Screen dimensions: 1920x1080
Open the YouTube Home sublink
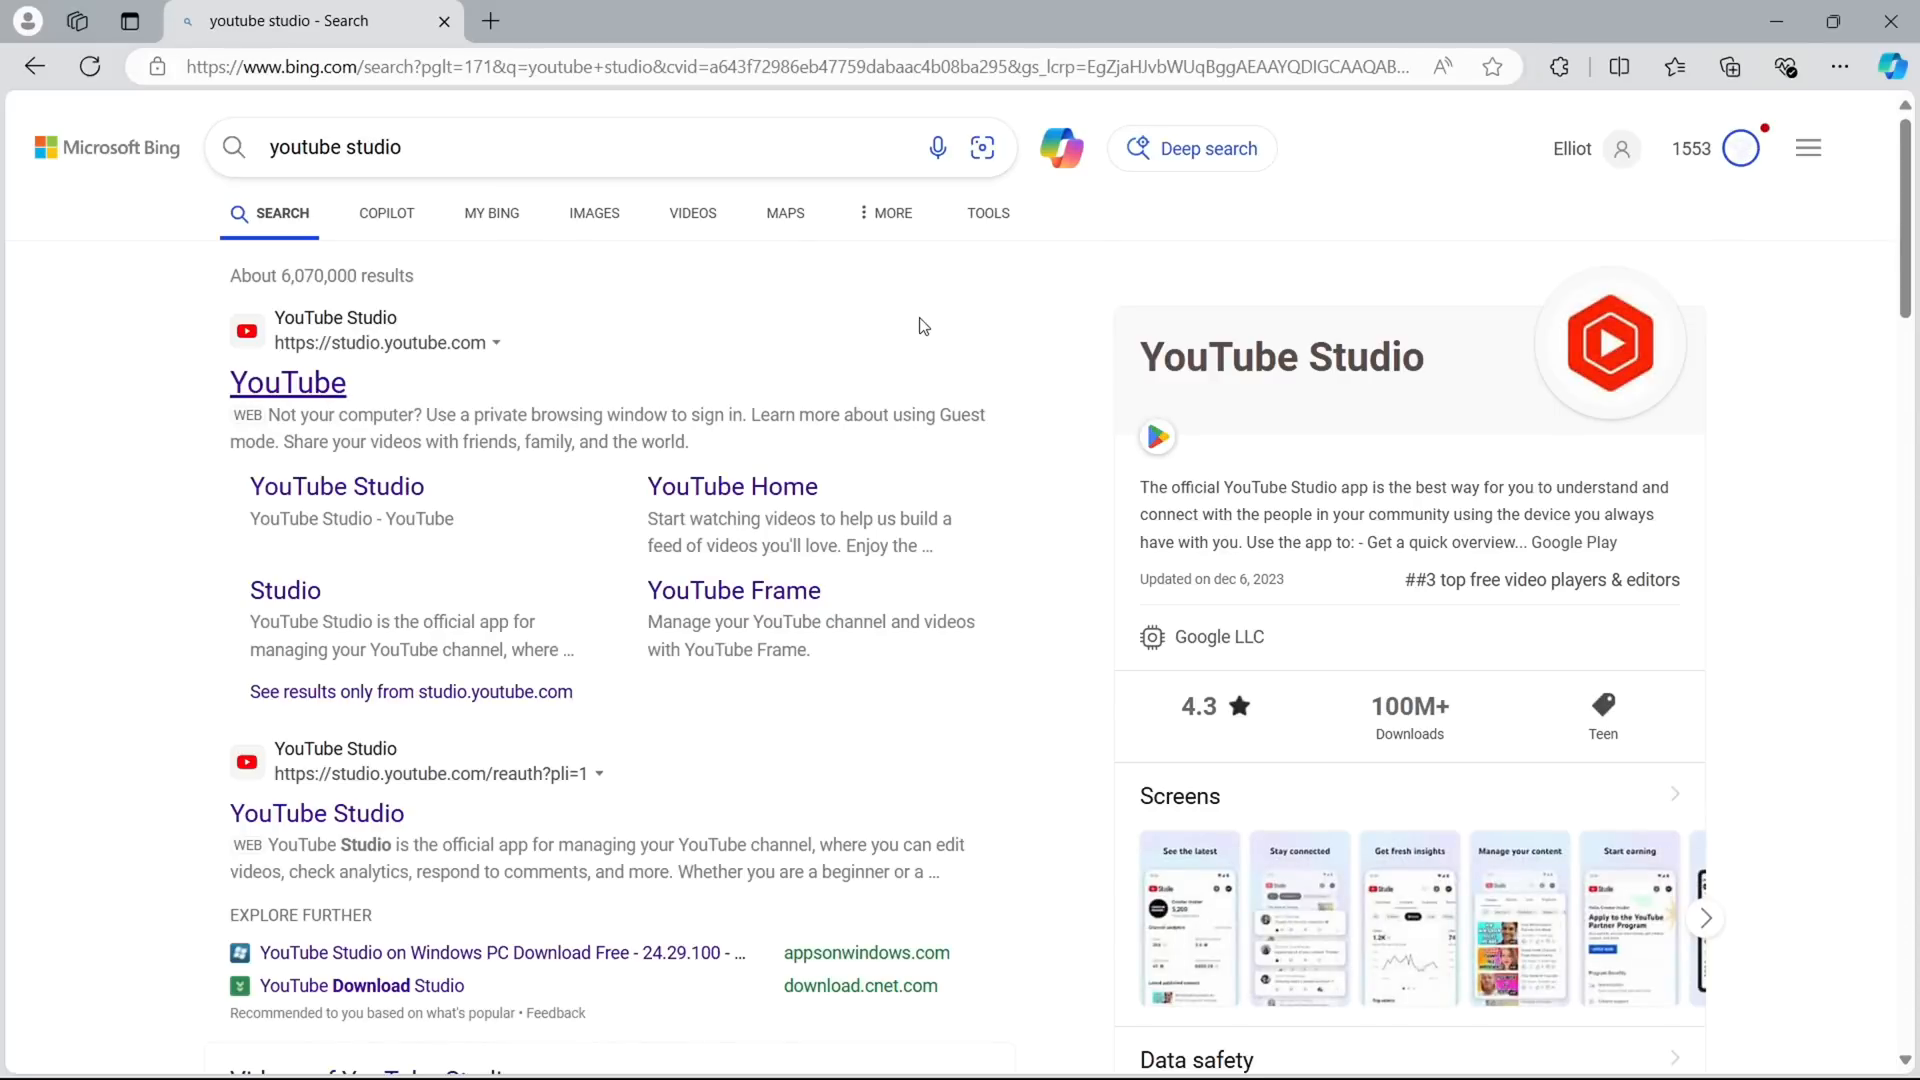pos(733,486)
